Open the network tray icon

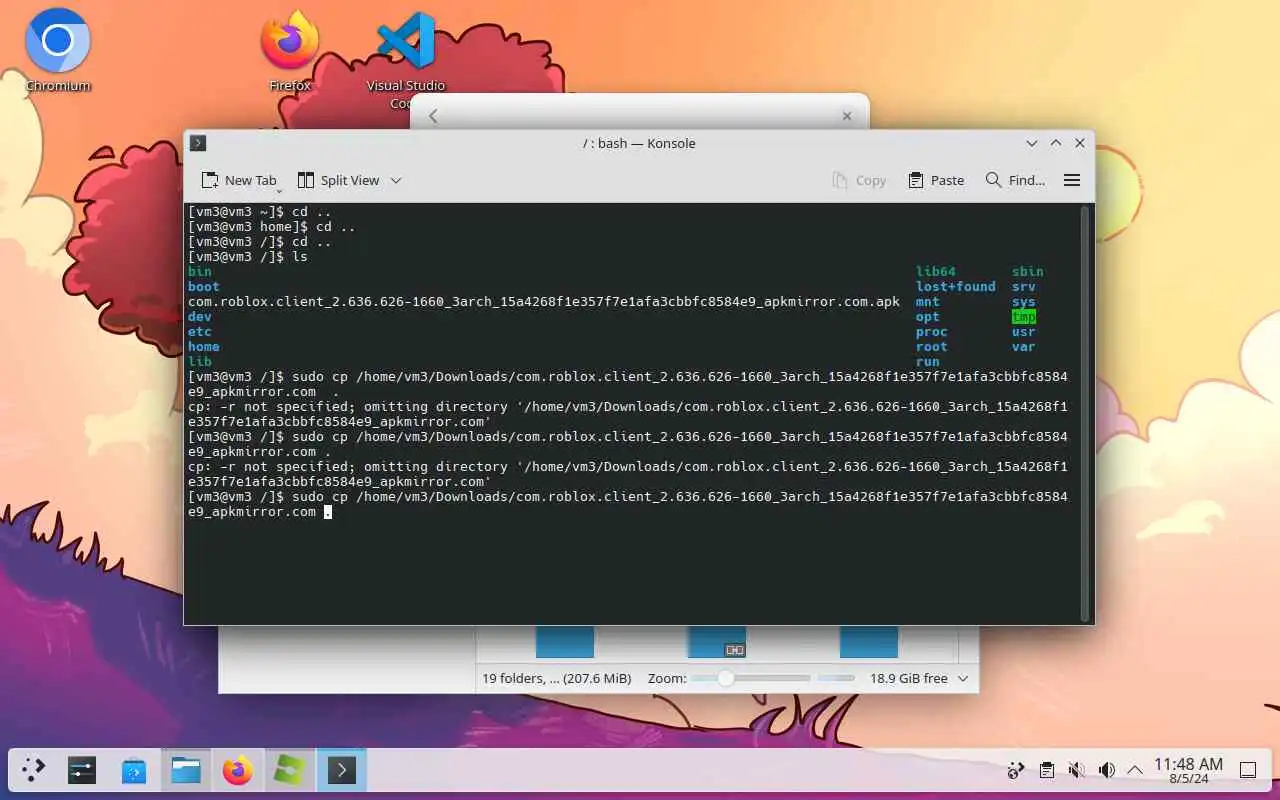pos(1015,770)
